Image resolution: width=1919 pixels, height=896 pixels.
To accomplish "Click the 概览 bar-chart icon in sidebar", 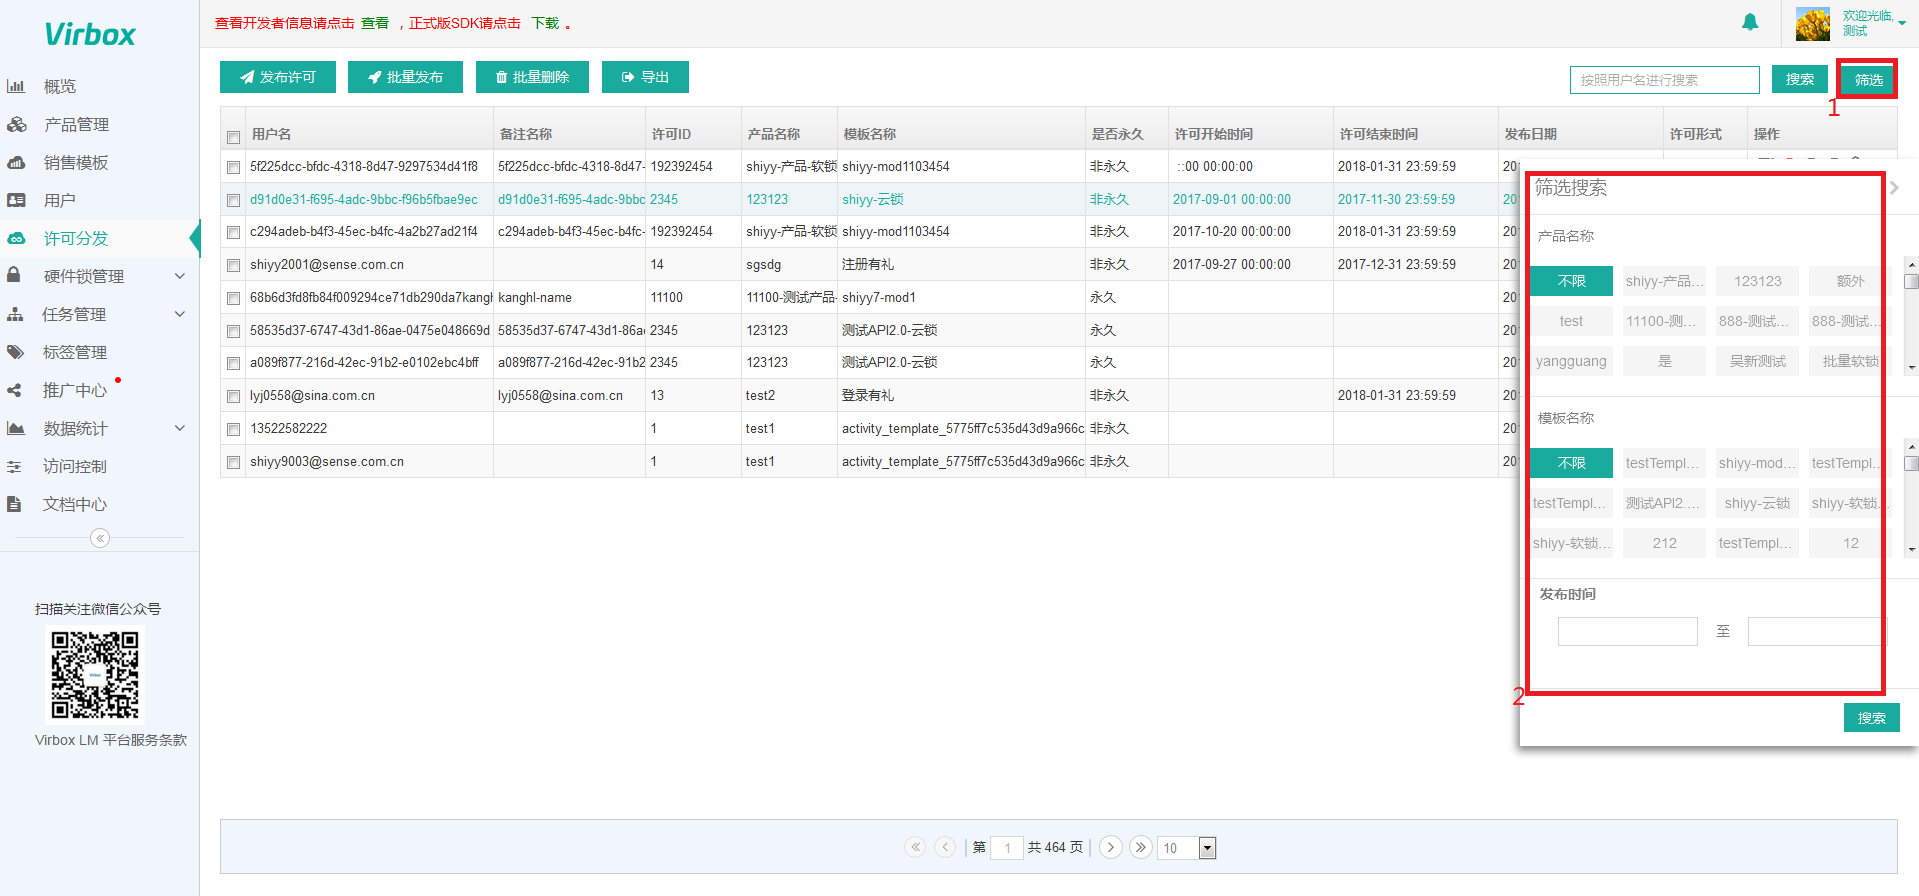I will [x=15, y=86].
